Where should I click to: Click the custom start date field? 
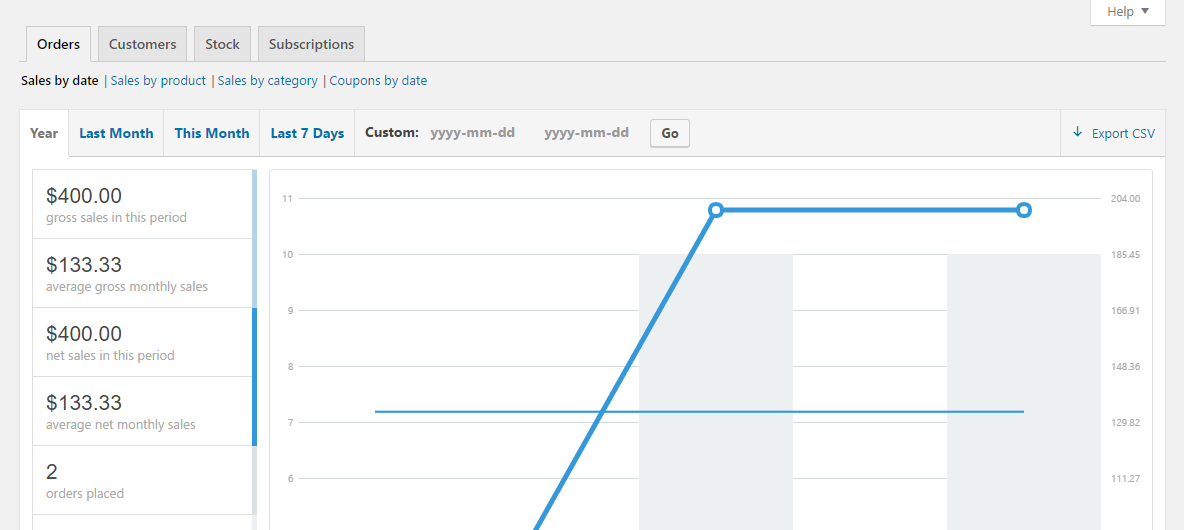[x=473, y=133]
